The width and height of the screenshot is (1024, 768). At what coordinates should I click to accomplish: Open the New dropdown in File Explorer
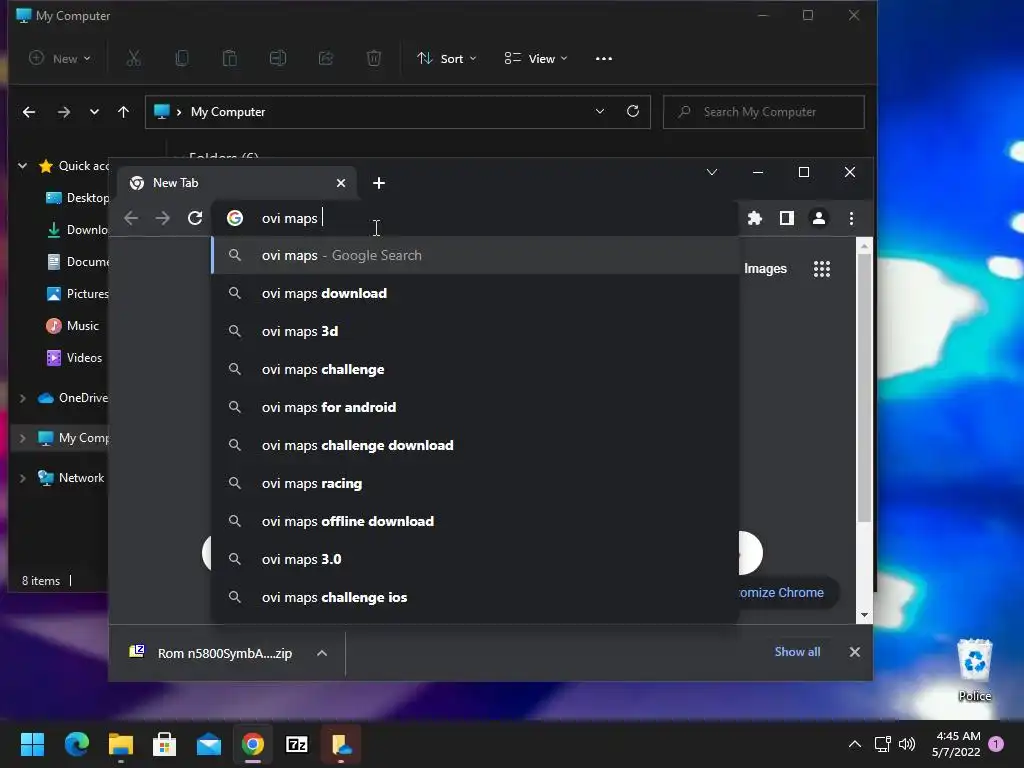[x=59, y=58]
